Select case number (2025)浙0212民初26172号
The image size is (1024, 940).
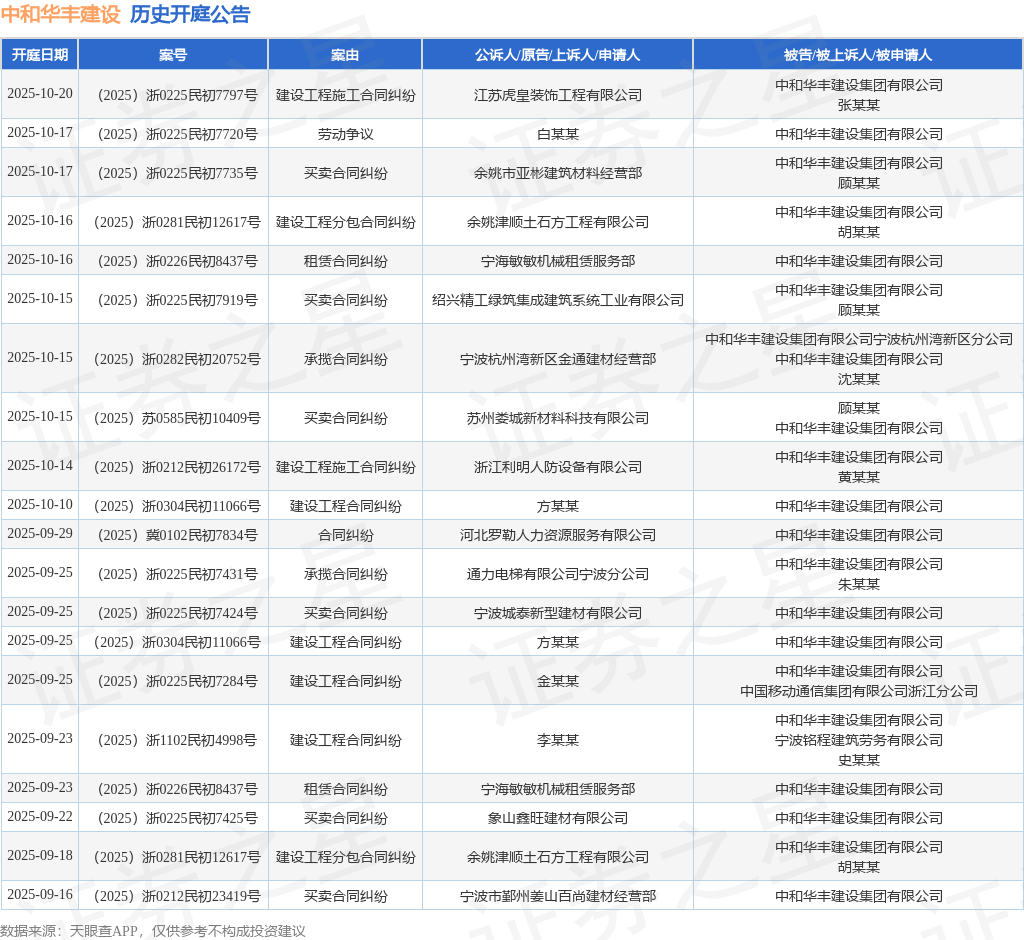[177, 467]
